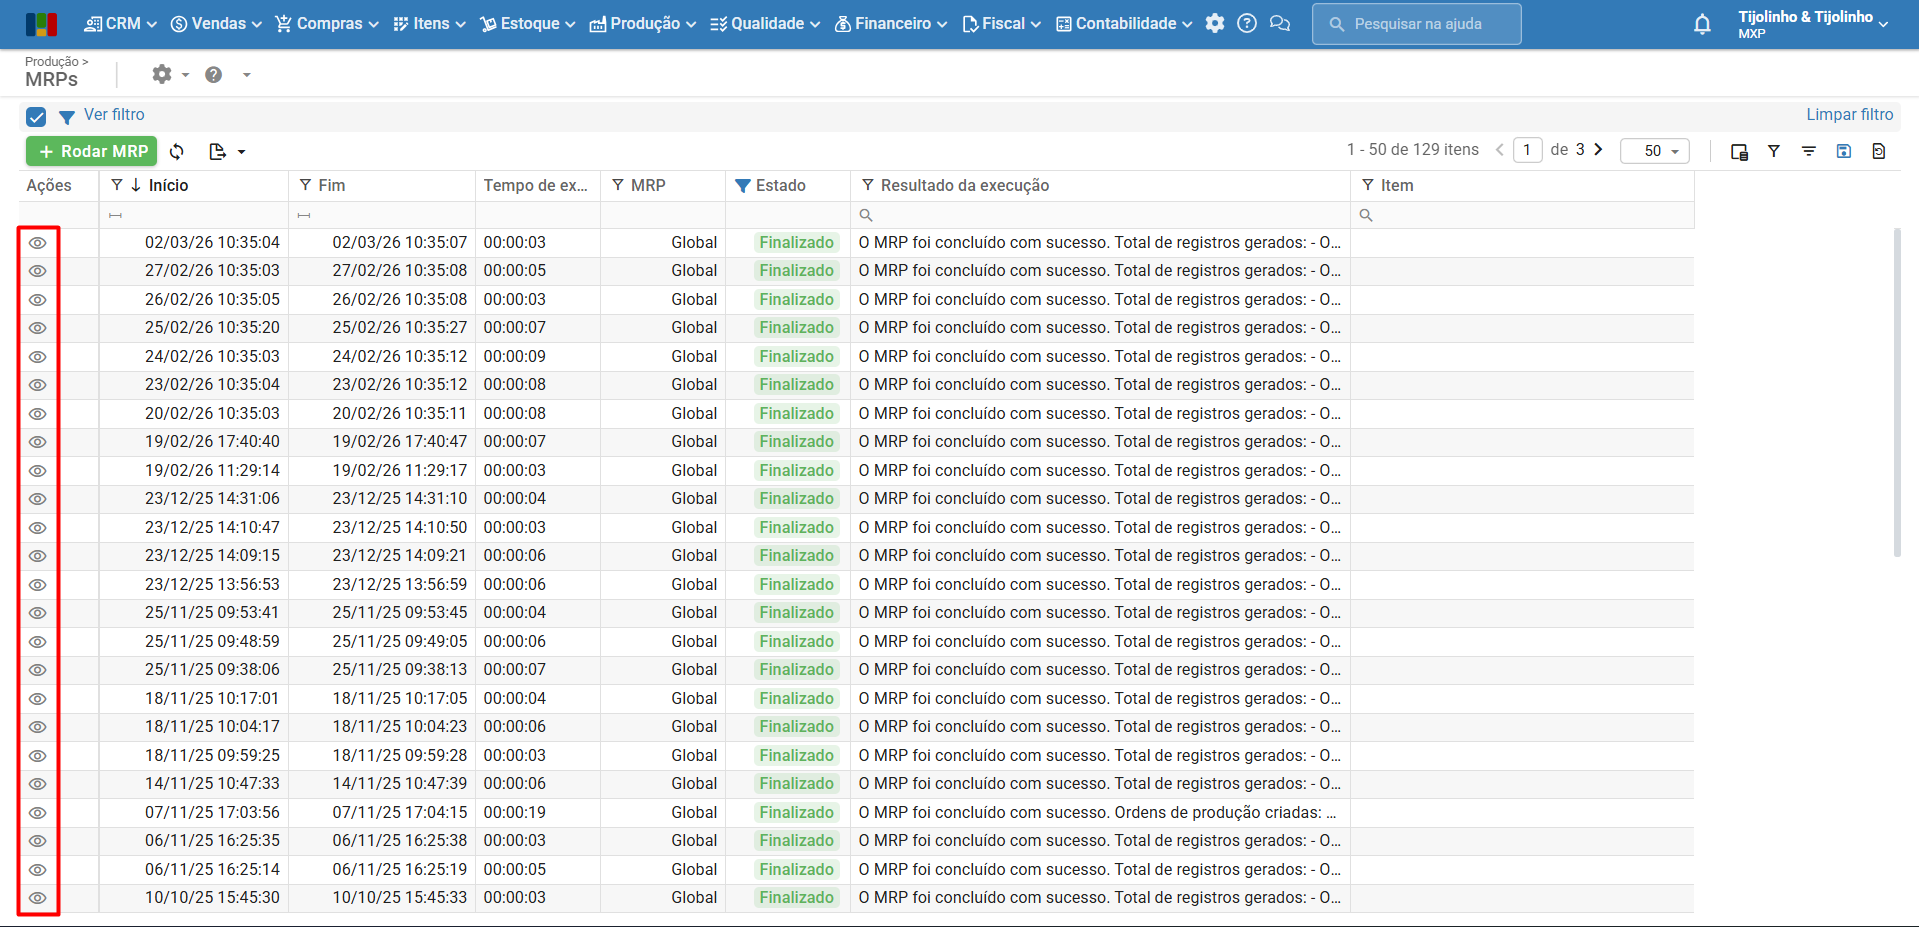
Task: Open the chat bubbles icon in top bar
Action: click(1279, 24)
